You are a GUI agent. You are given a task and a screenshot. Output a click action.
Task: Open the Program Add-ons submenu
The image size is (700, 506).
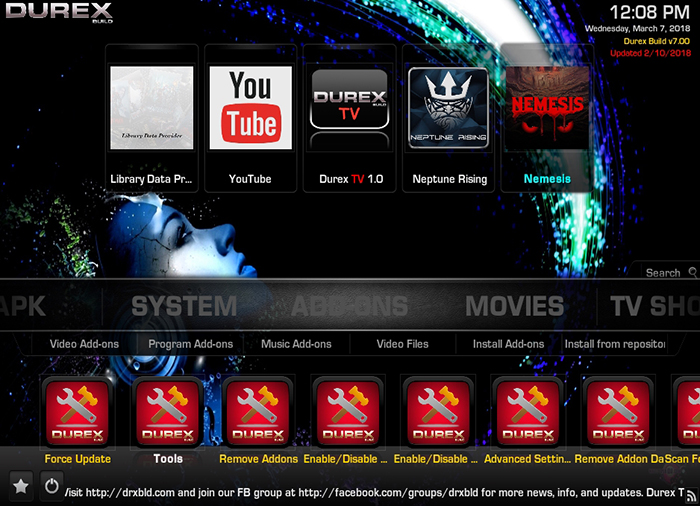click(191, 344)
